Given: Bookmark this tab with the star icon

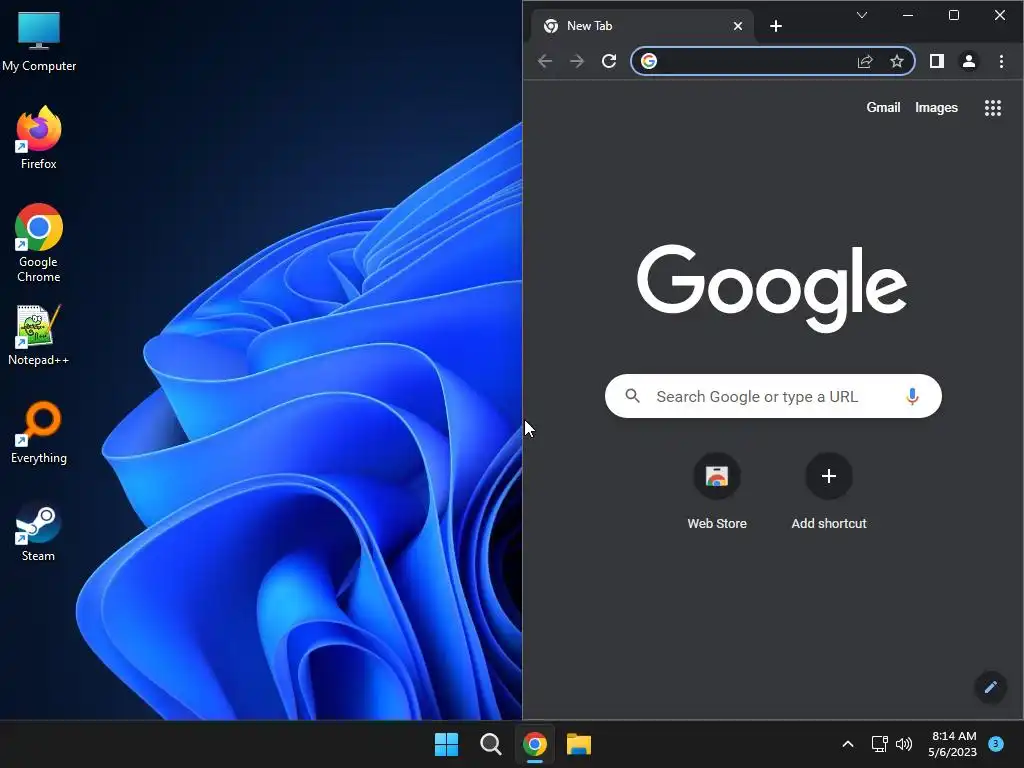Looking at the screenshot, I should tap(897, 61).
